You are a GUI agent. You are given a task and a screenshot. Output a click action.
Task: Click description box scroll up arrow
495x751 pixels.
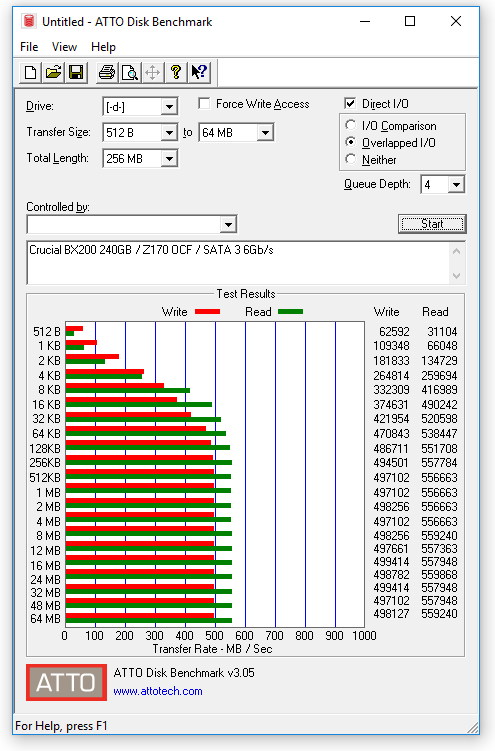pos(457,251)
